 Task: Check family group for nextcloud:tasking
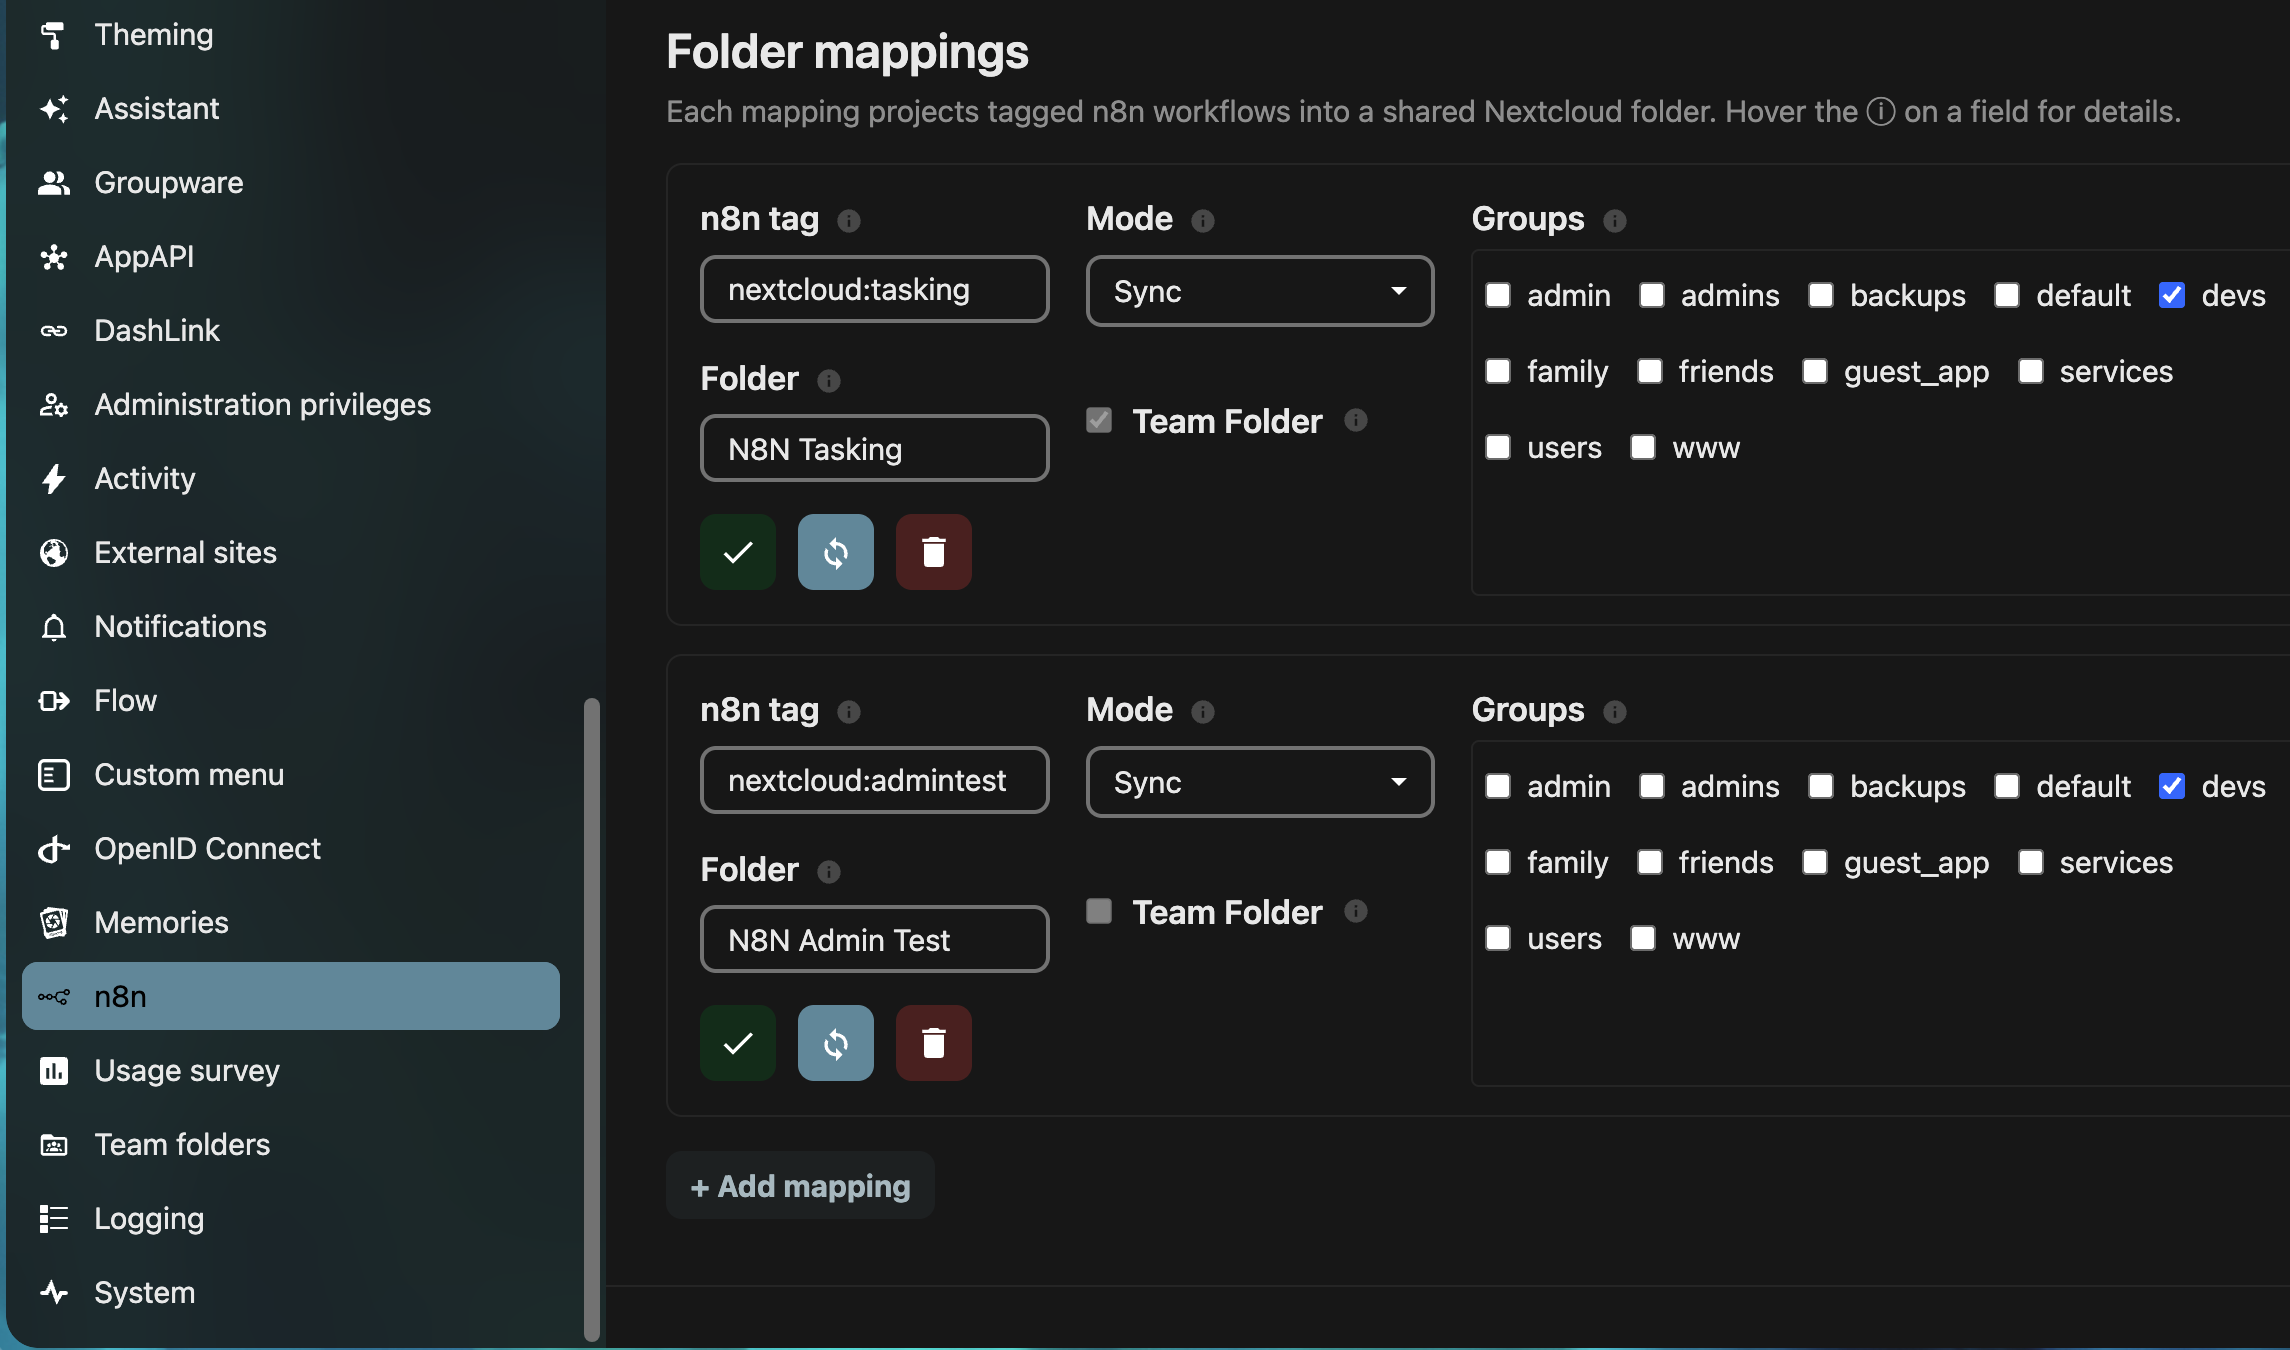(1498, 371)
